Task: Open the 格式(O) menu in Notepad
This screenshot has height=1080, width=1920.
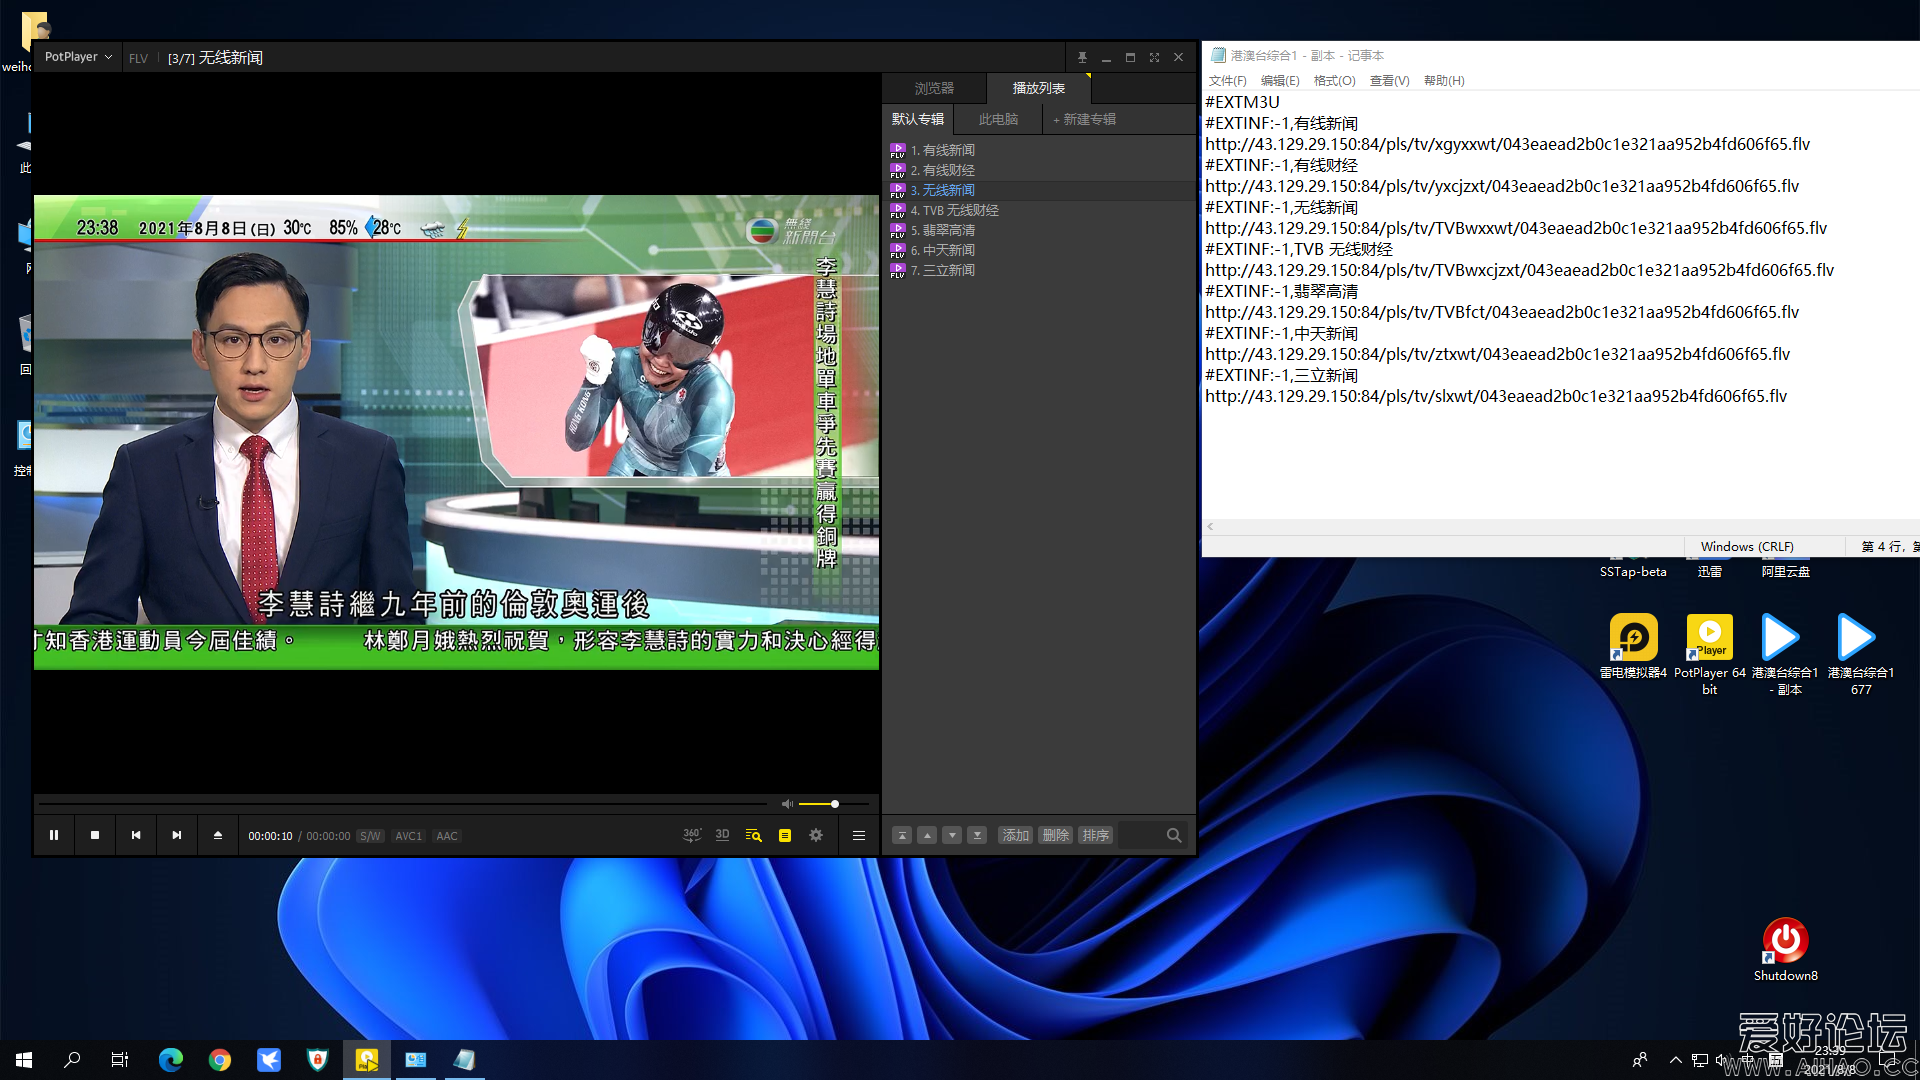Action: [x=1334, y=81]
